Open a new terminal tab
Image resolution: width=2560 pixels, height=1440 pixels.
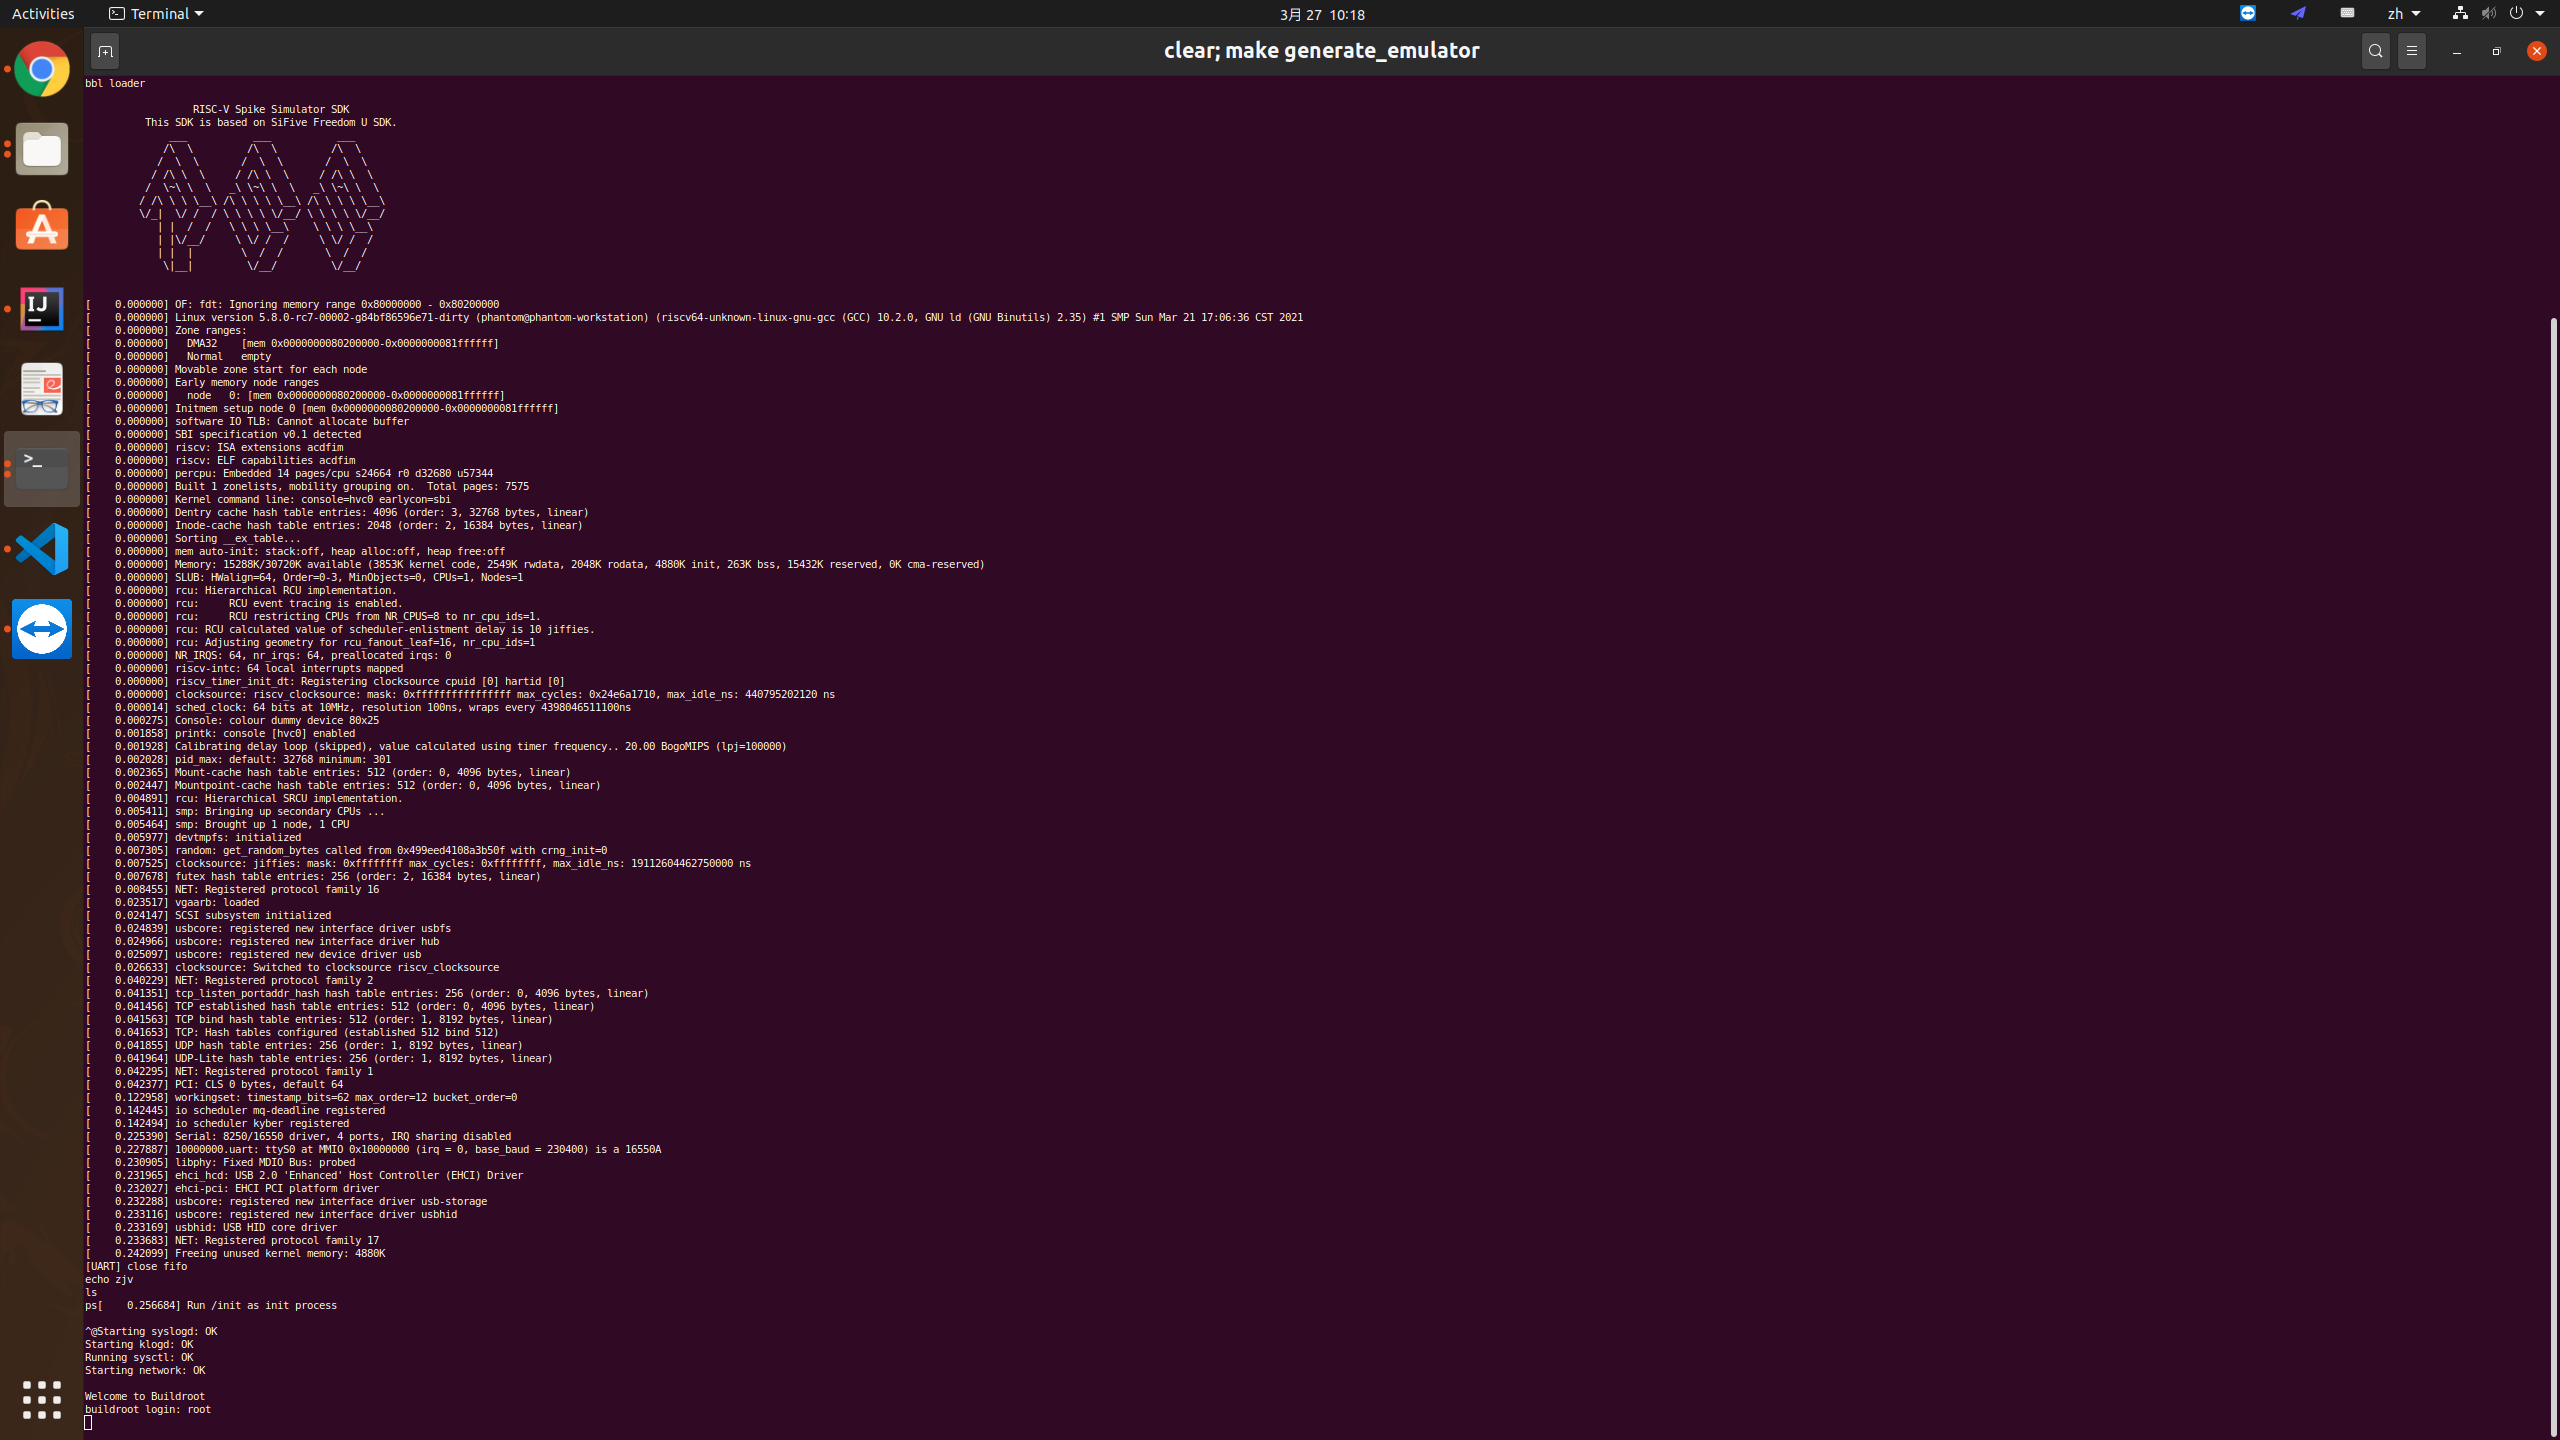105,51
